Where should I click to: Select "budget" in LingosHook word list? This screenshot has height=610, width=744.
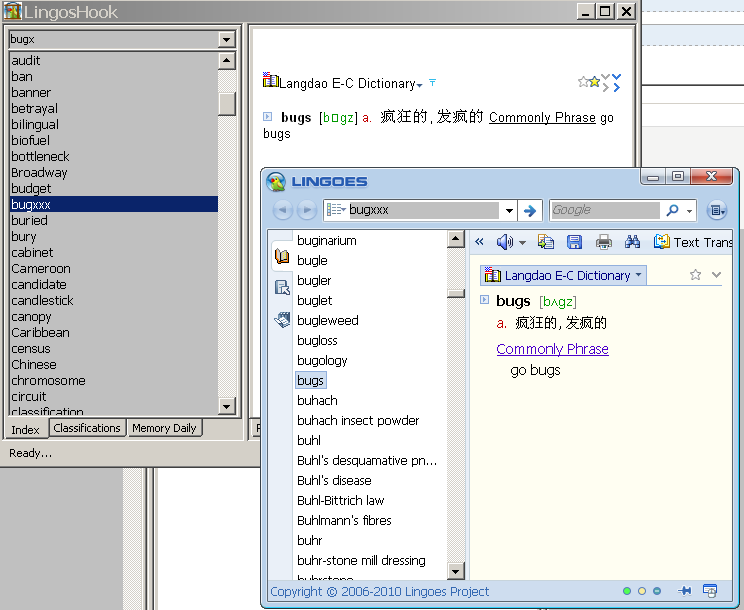pos(114,188)
